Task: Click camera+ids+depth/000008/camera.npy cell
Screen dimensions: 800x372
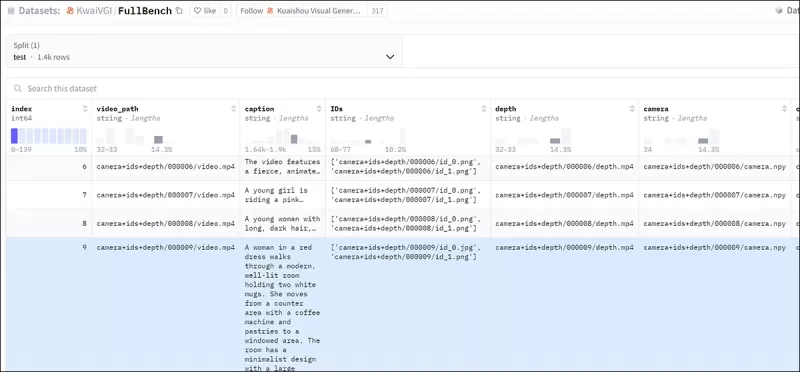Action: (x=714, y=224)
